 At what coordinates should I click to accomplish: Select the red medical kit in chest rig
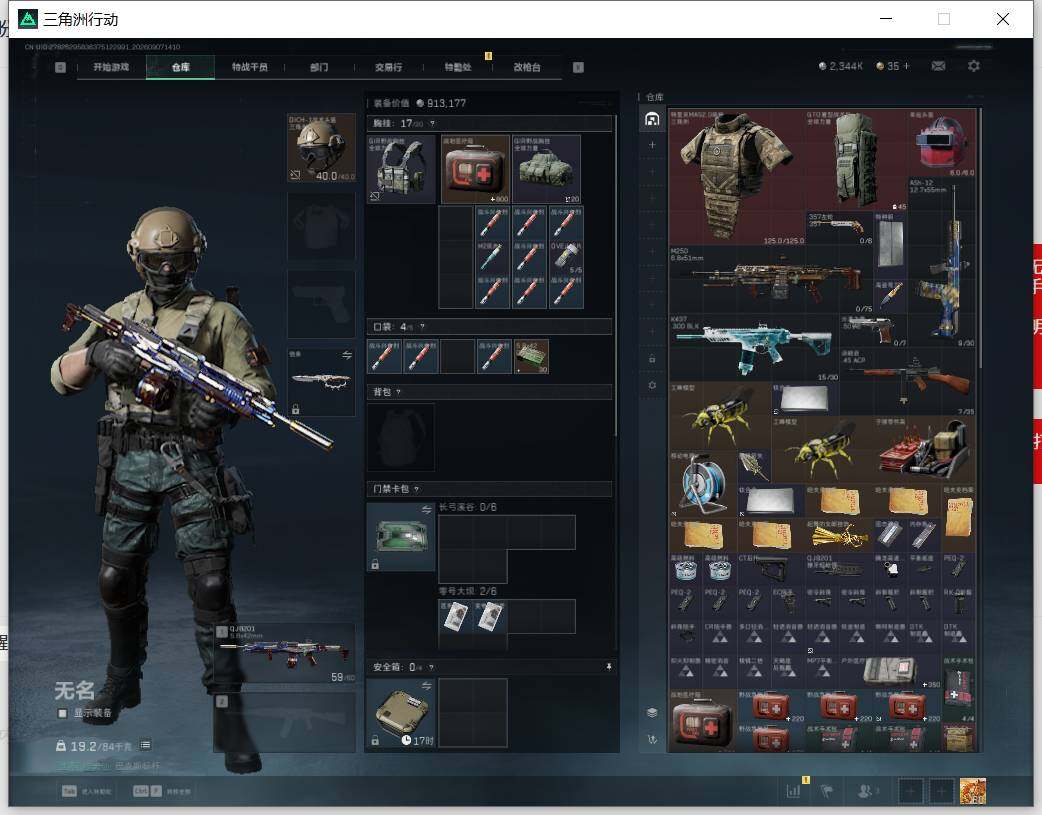[x=475, y=169]
